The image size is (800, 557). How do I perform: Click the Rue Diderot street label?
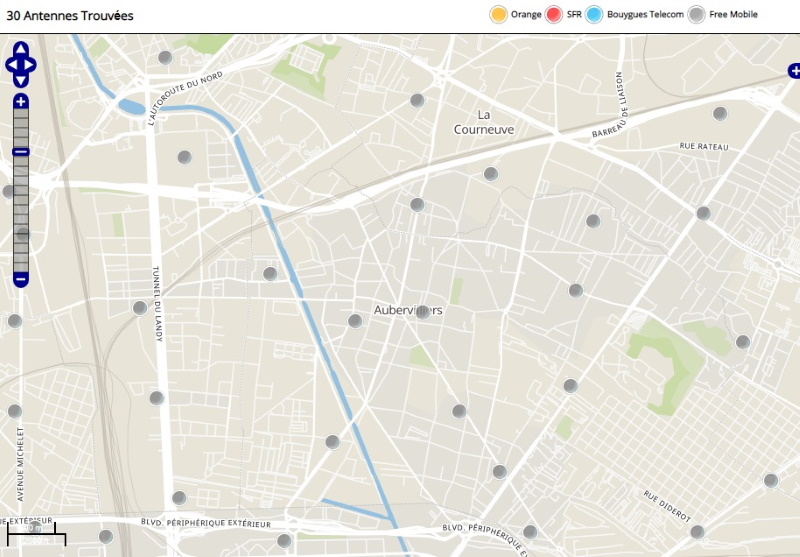click(667, 507)
